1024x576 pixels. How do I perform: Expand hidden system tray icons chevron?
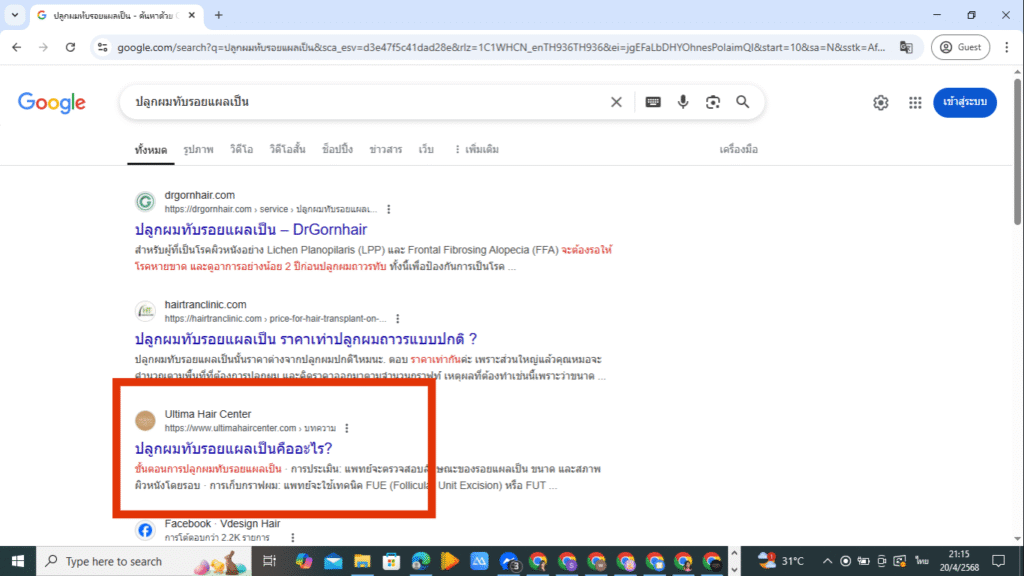(x=827, y=561)
